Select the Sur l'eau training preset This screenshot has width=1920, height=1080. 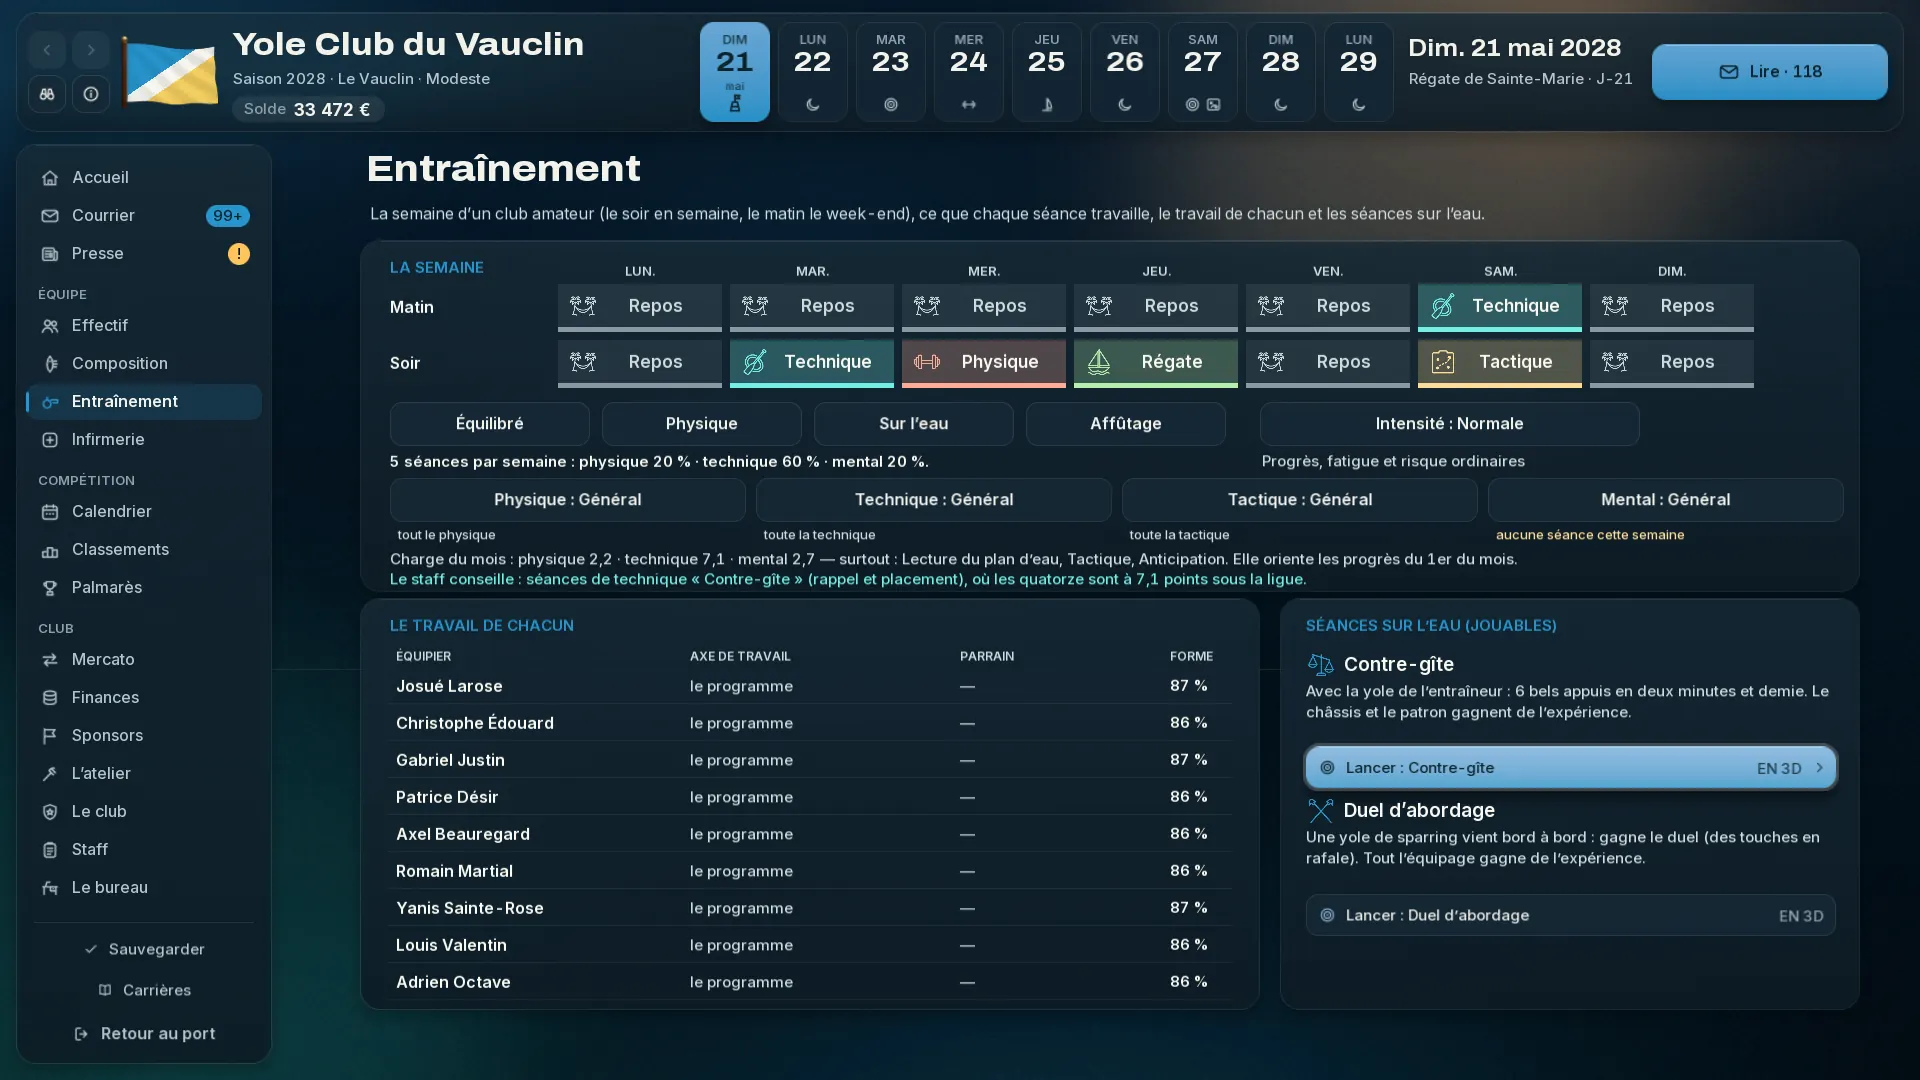(x=914, y=424)
